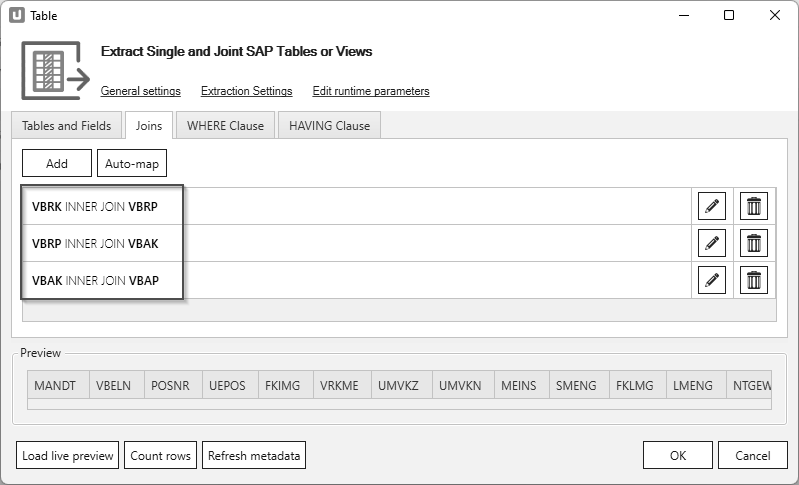Edit the VBAK INNER JOIN VBAP entry
The image size is (799, 485).
(x=711, y=280)
